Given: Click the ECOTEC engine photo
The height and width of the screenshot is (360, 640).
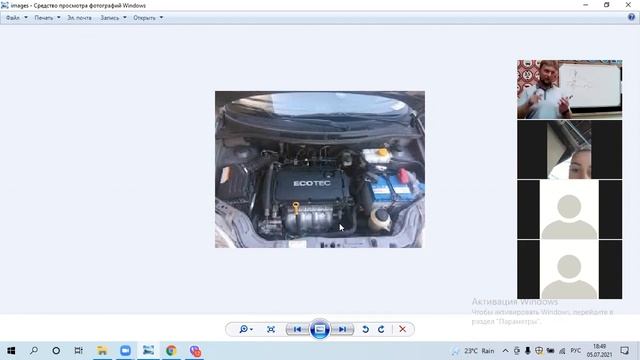Looking at the screenshot, I should point(320,169).
